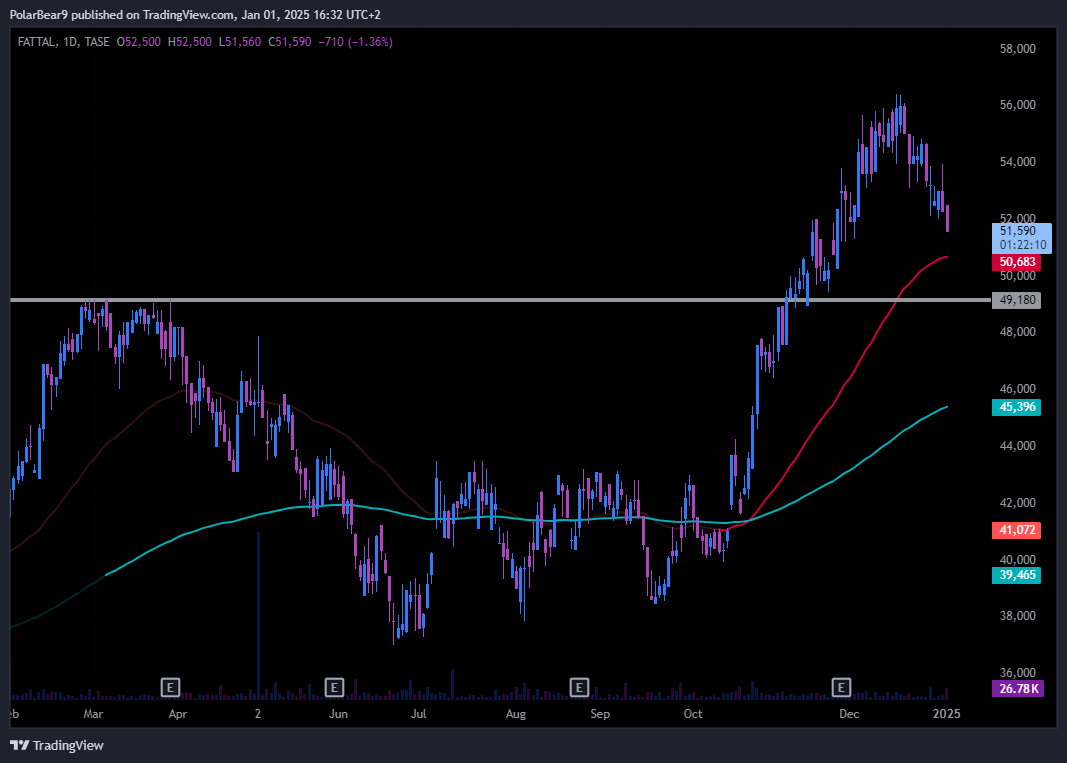Open the earnings marker just before Jun
1067x763 pixels.
(334, 687)
